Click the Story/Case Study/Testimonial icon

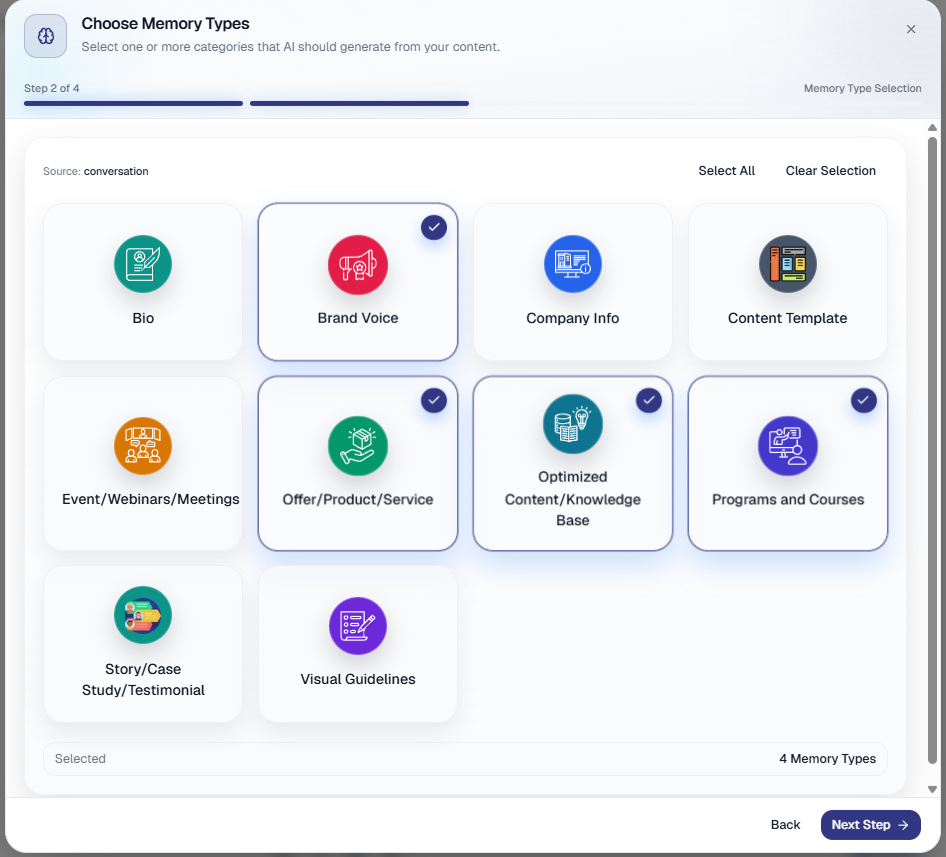[x=143, y=615]
